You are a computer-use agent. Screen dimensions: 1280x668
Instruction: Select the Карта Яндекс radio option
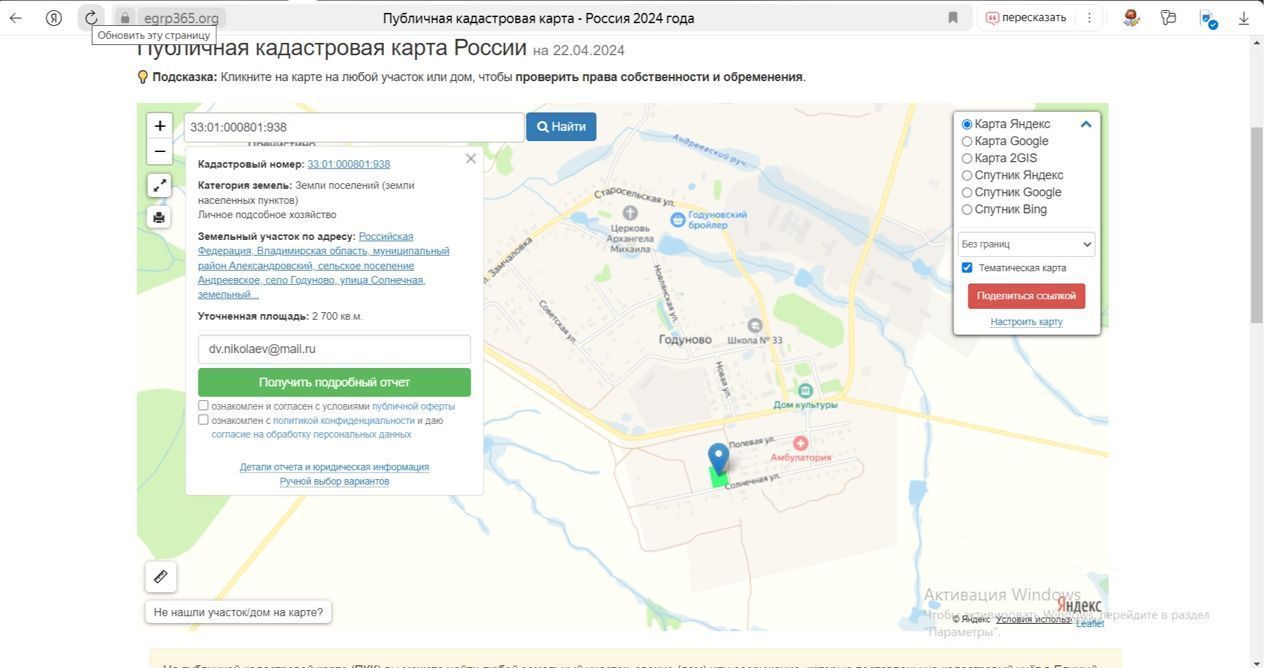[967, 124]
